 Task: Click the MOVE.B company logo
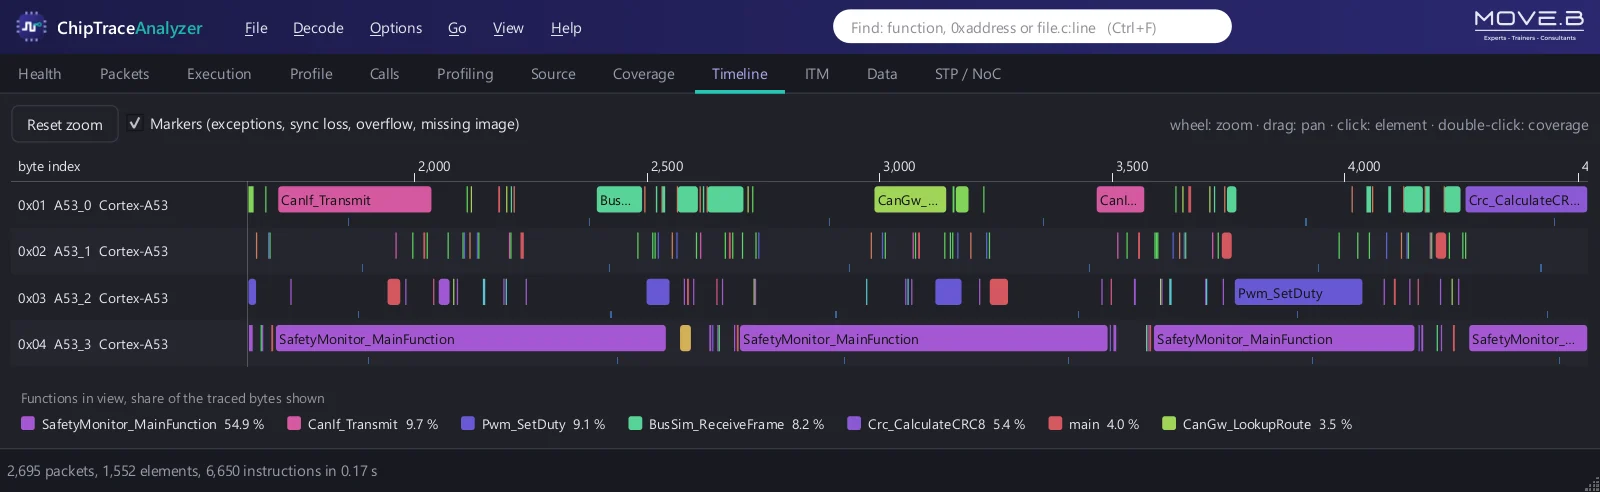click(1529, 25)
